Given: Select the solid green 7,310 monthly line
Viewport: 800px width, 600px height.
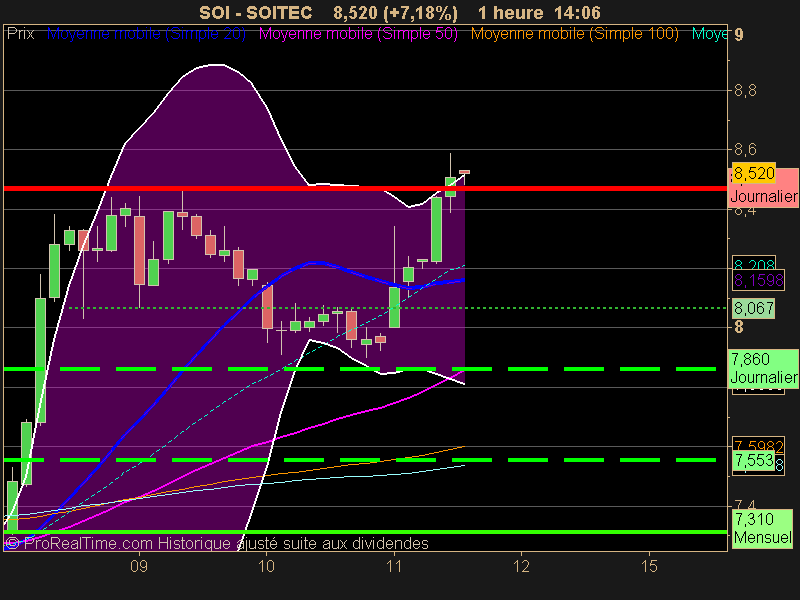Looking at the screenshot, I should pyautogui.click(x=365, y=532).
